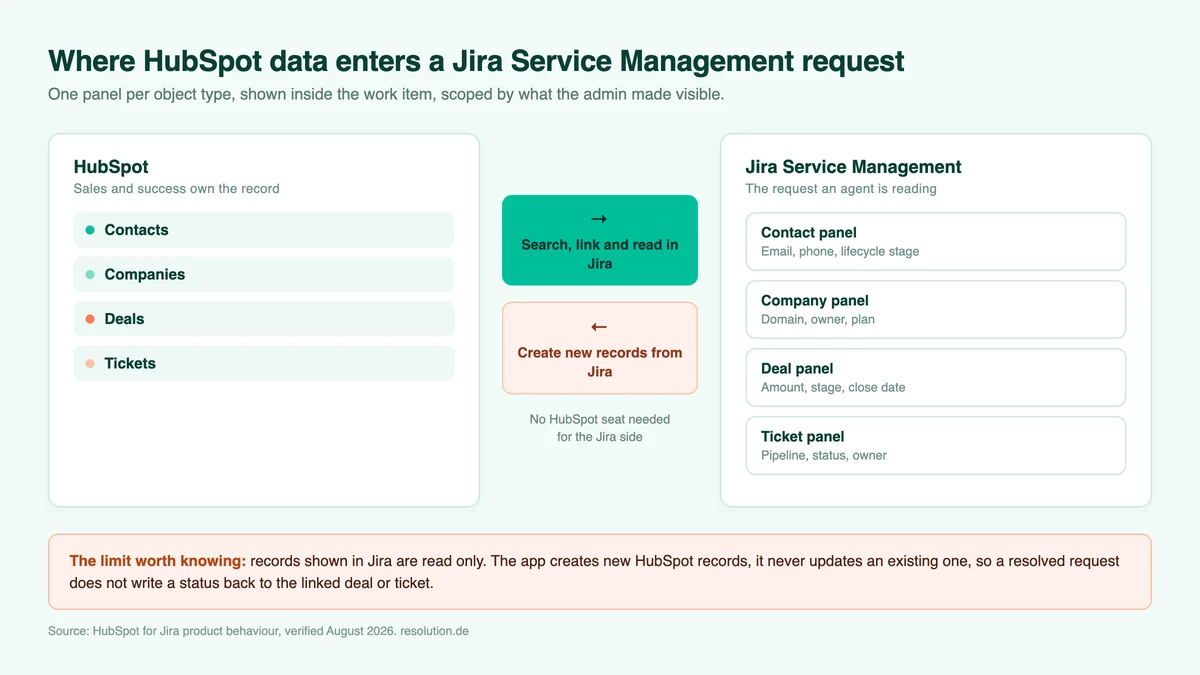
Task: Click 'The request an agent is reading'
Action: (x=841, y=188)
